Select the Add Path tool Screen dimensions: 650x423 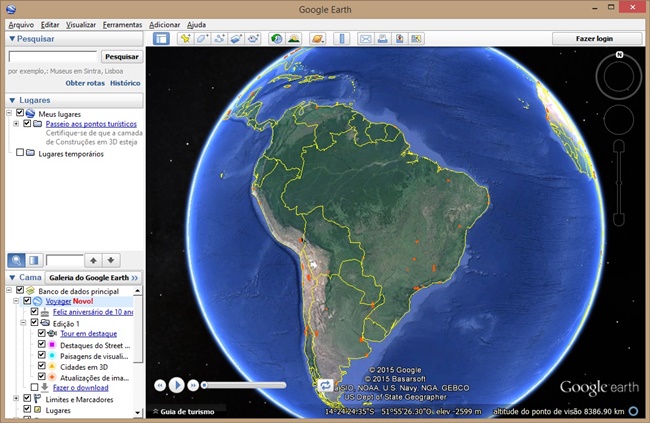219,39
